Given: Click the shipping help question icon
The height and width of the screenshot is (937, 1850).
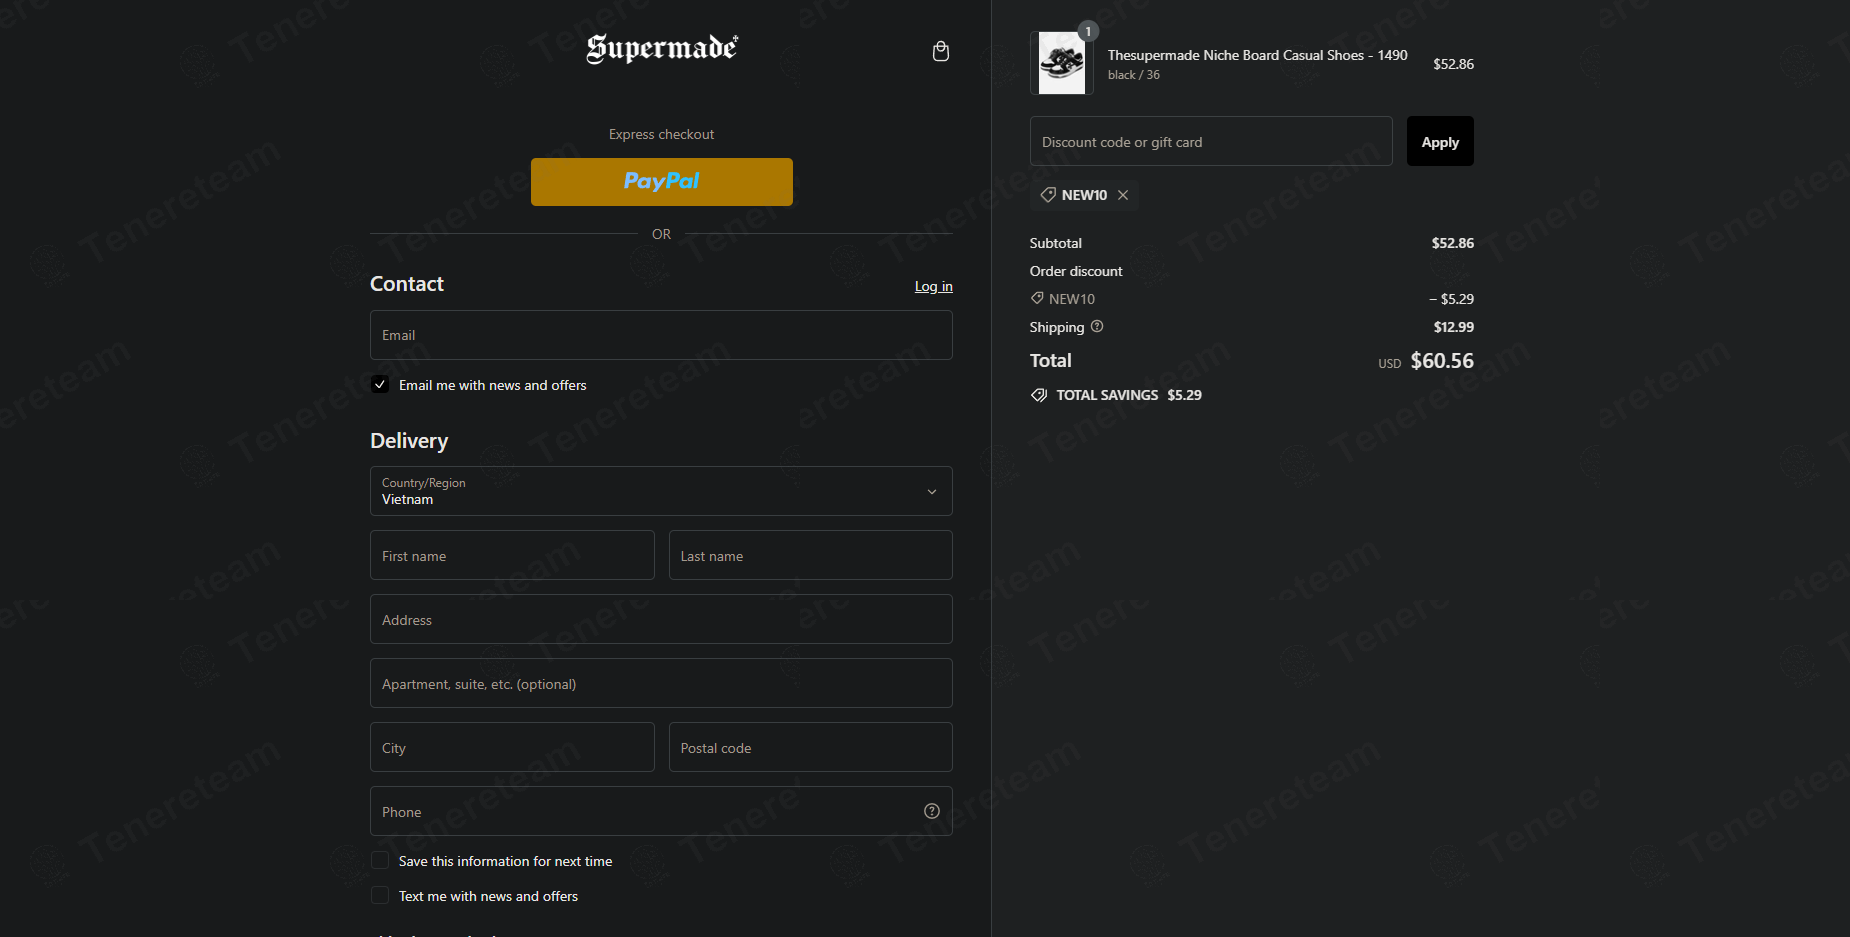Looking at the screenshot, I should click(1097, 326).
